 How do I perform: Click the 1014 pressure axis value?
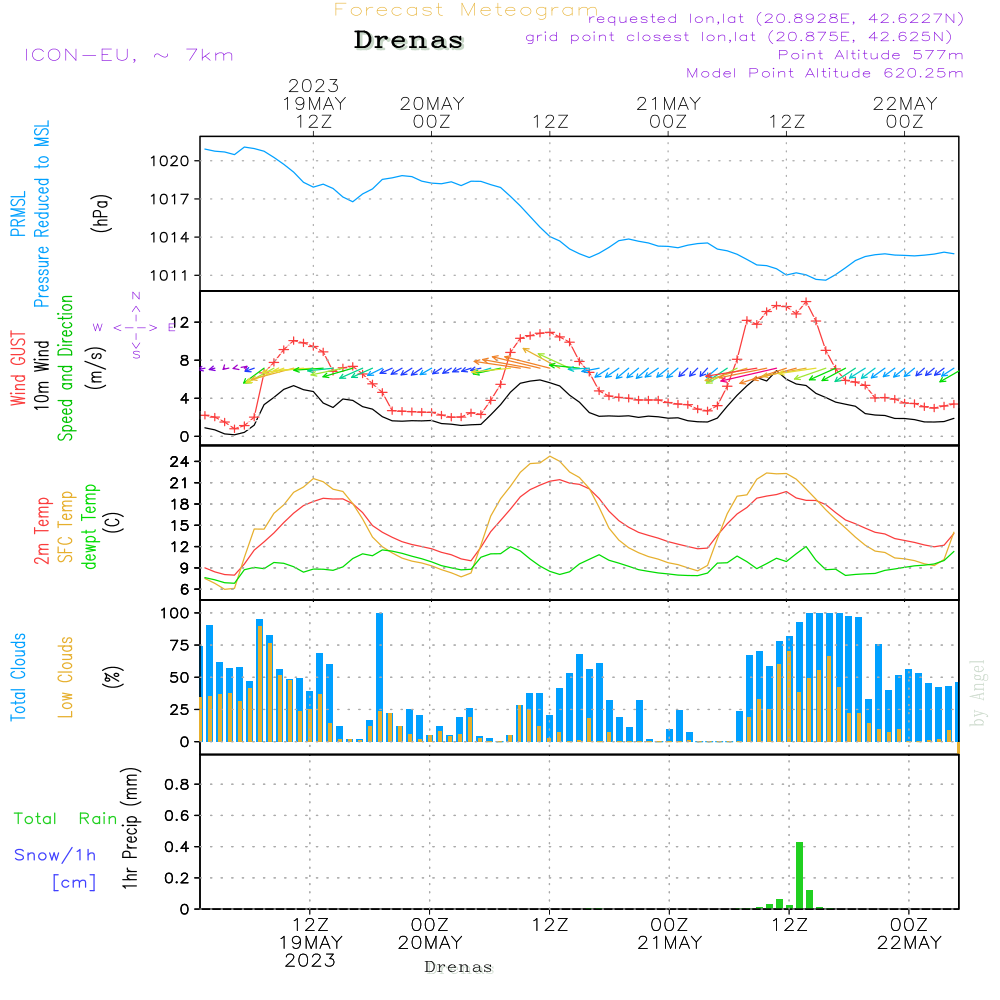pos(170,238)
